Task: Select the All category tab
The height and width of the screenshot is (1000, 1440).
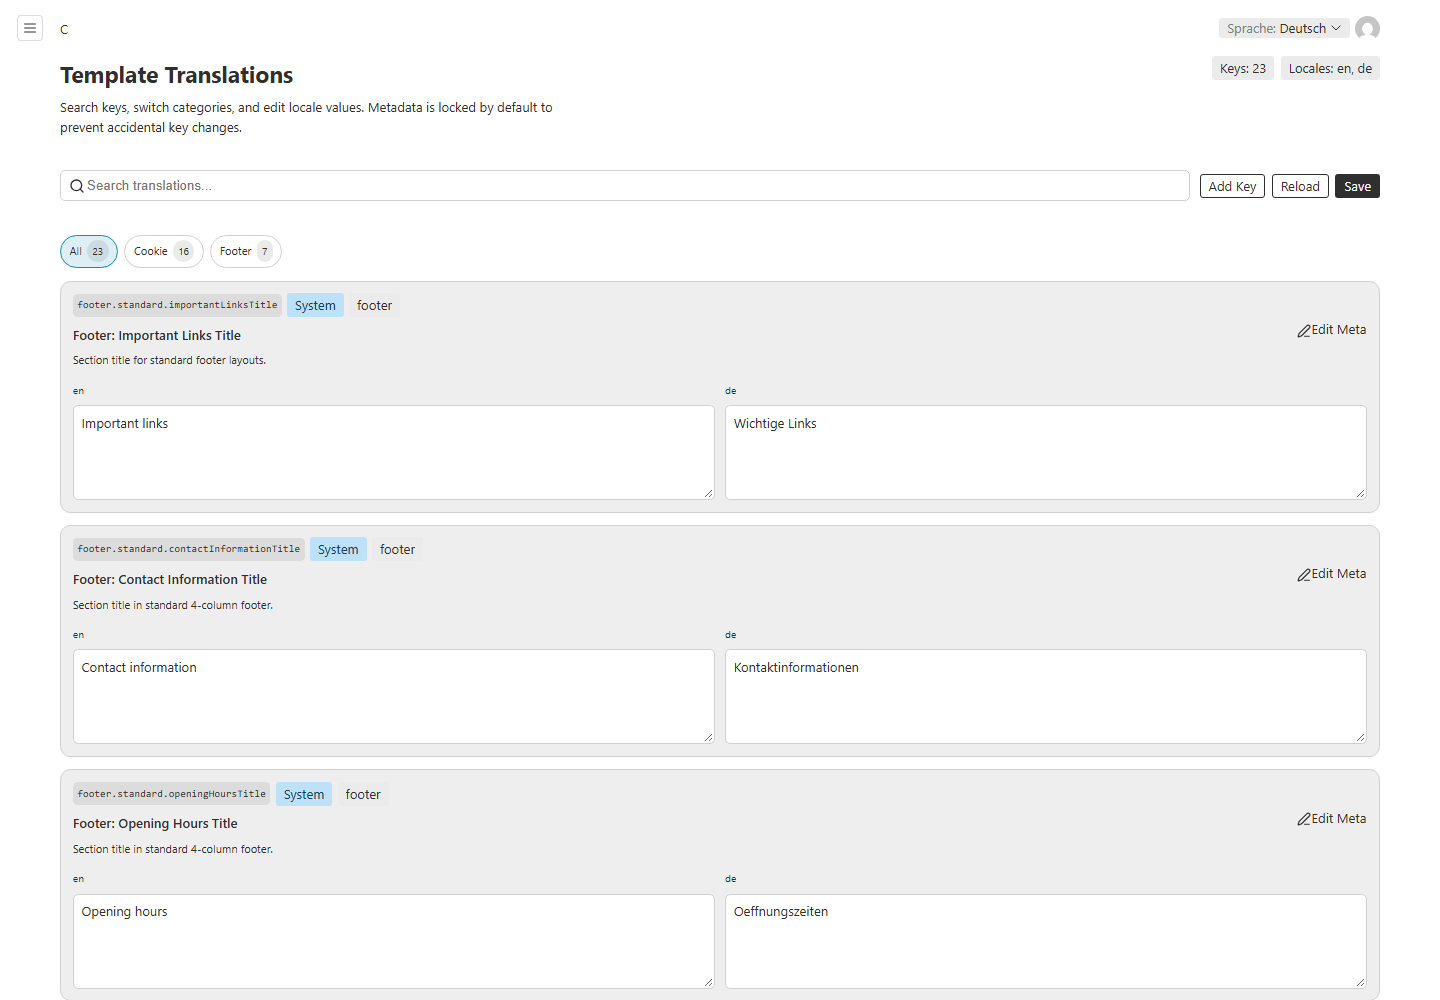Action: (x=89, y=251)
